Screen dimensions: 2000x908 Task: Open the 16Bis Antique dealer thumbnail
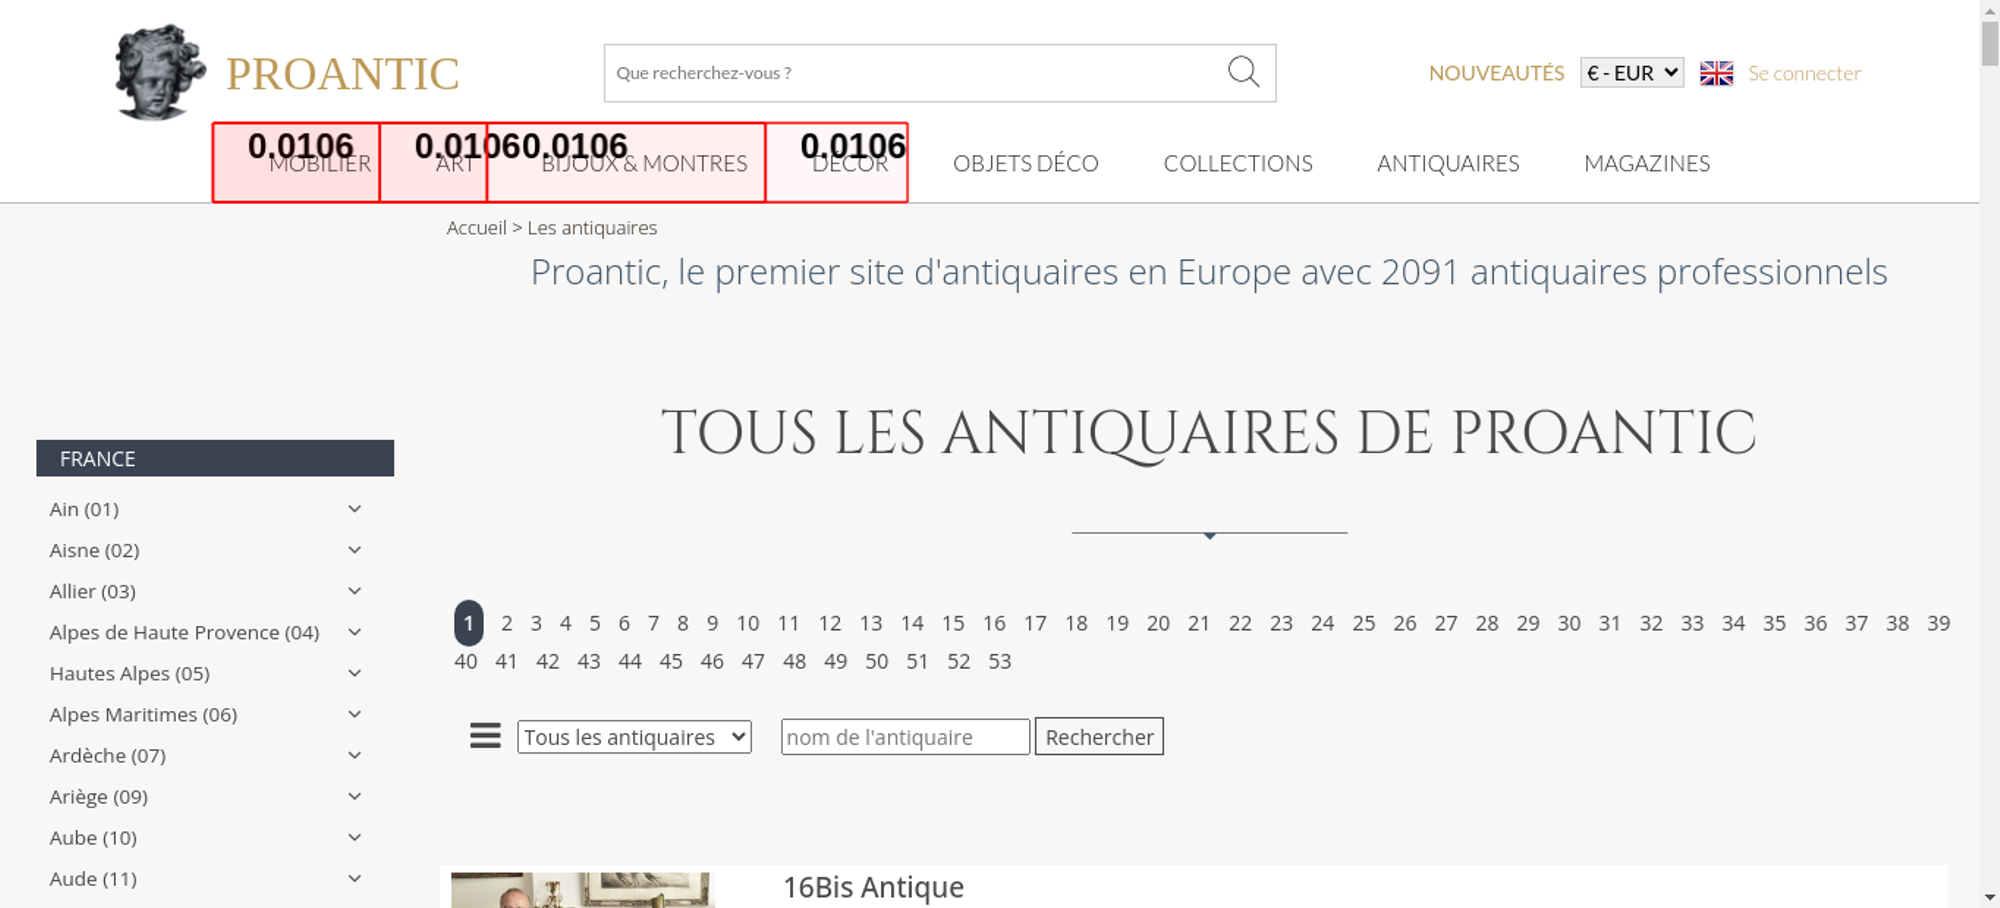click(582, 889)
